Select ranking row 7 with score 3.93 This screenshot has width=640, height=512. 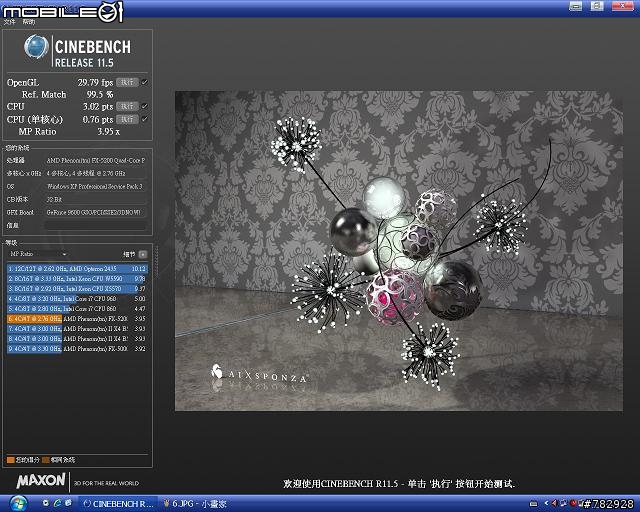click(x=77, y=329)
